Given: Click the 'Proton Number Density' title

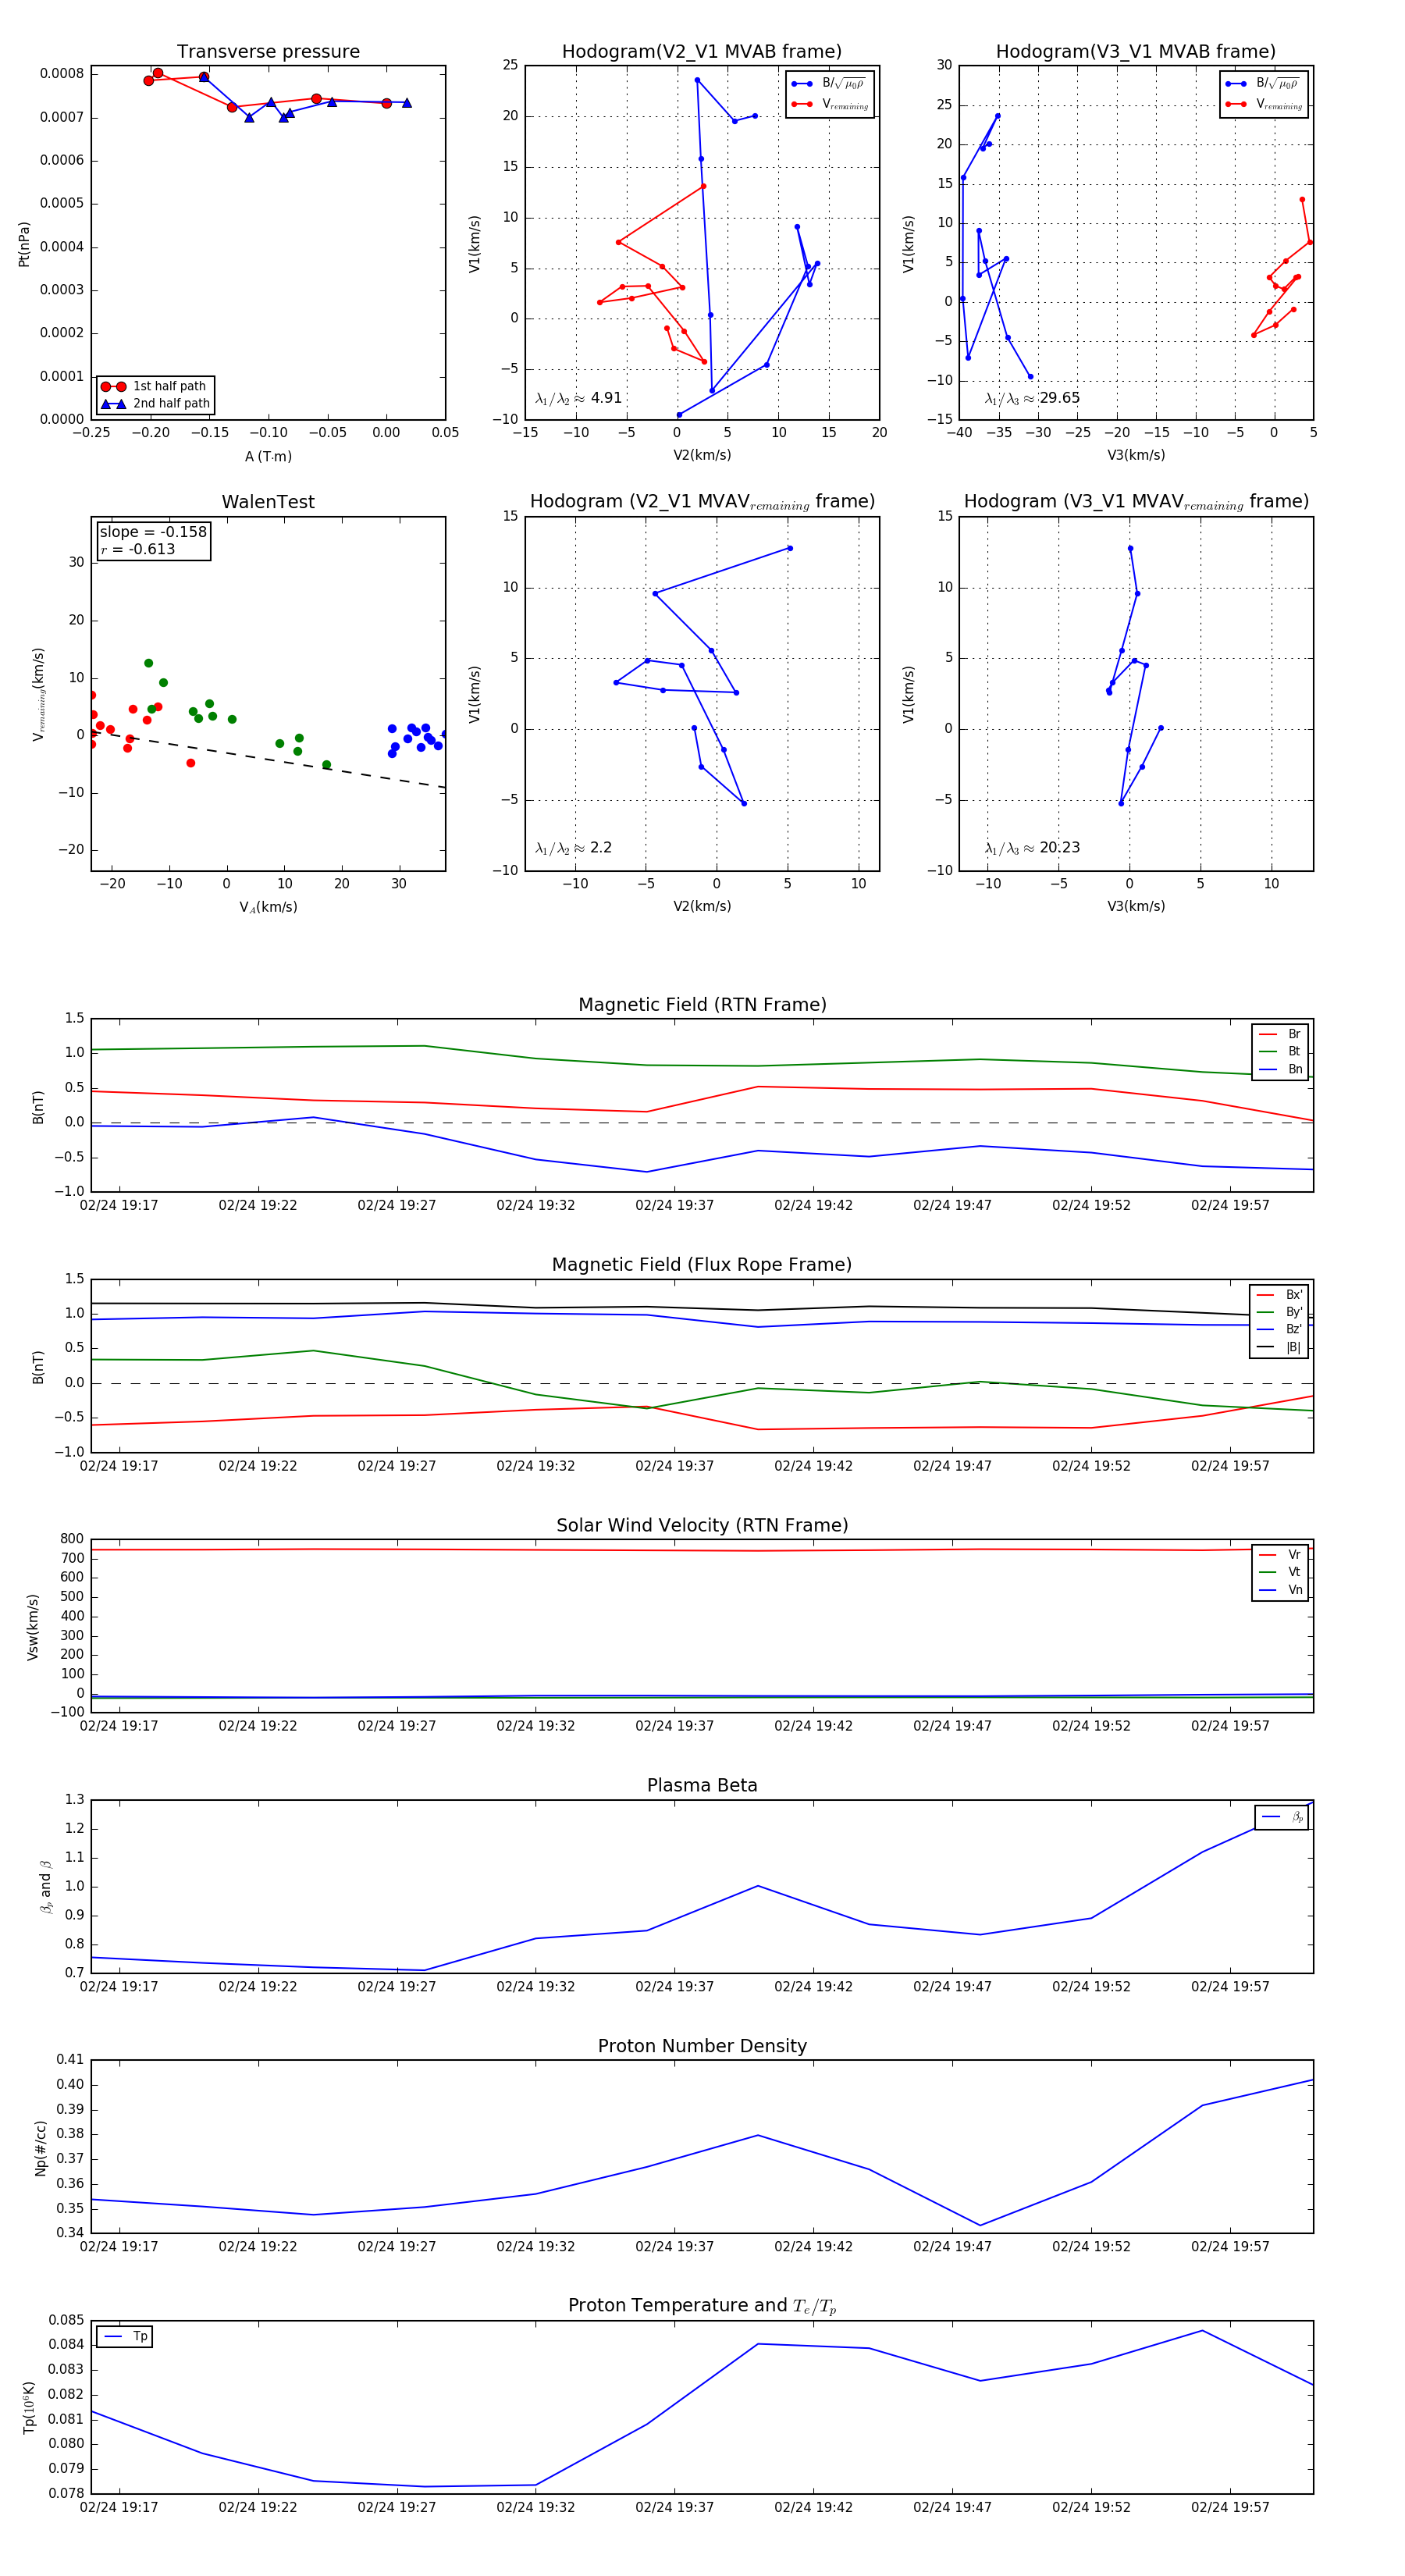Looking at the screenshot, I should (702, 2046).
